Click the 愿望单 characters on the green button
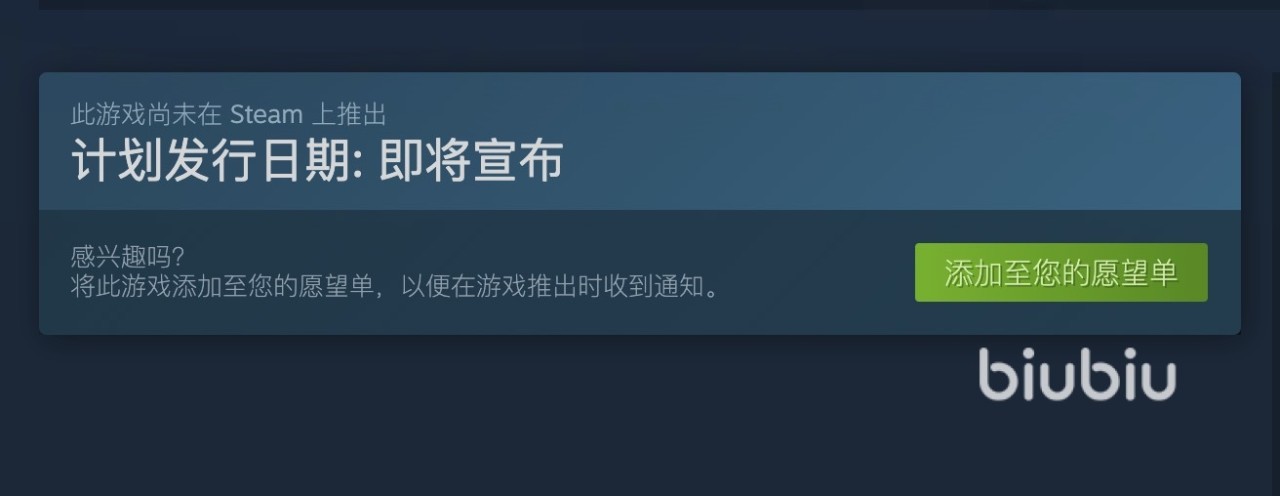 point(1134,272)
